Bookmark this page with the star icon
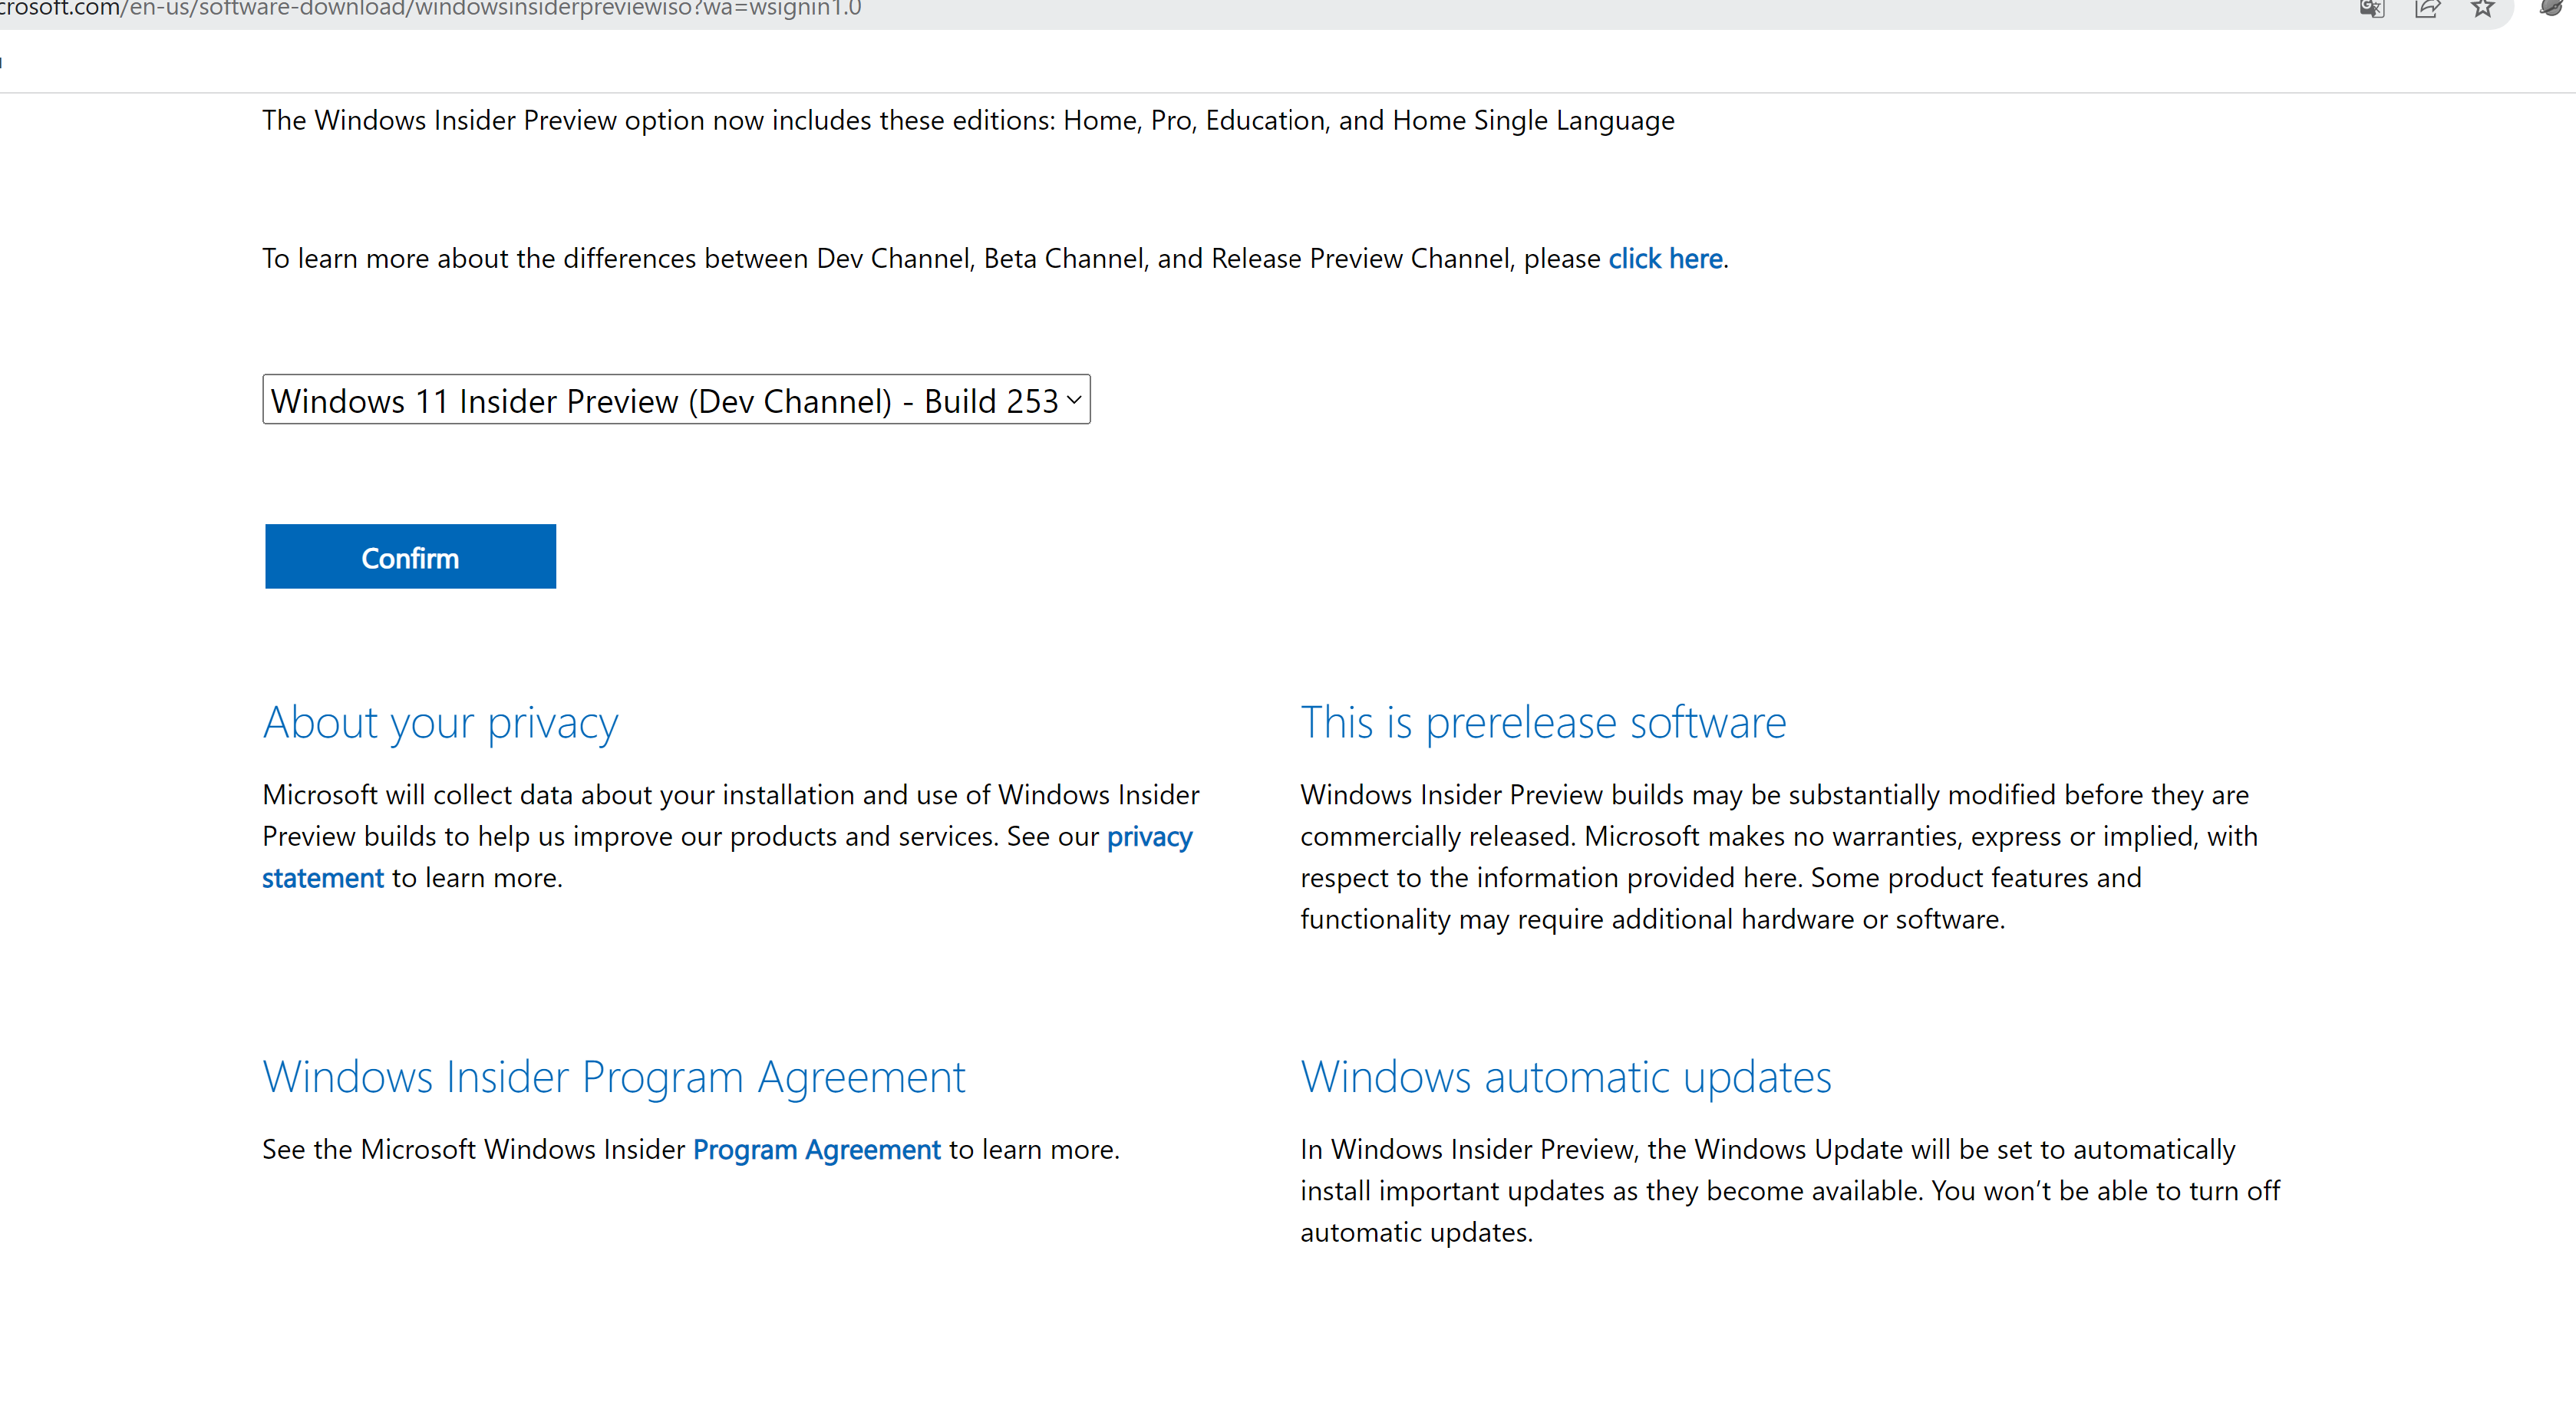Image resolution: width=2576 pixels, height=1419 pixels. [2482, 9]
